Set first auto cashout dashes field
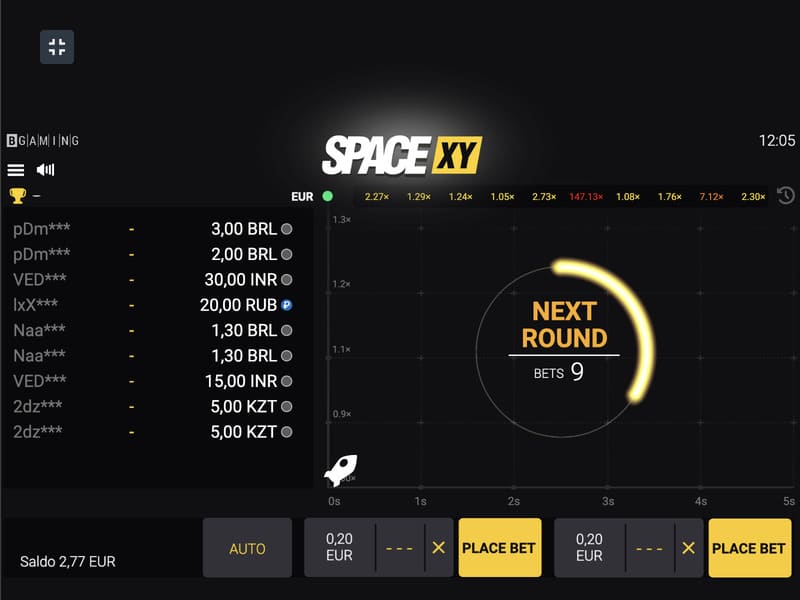 tap(399, 548)
